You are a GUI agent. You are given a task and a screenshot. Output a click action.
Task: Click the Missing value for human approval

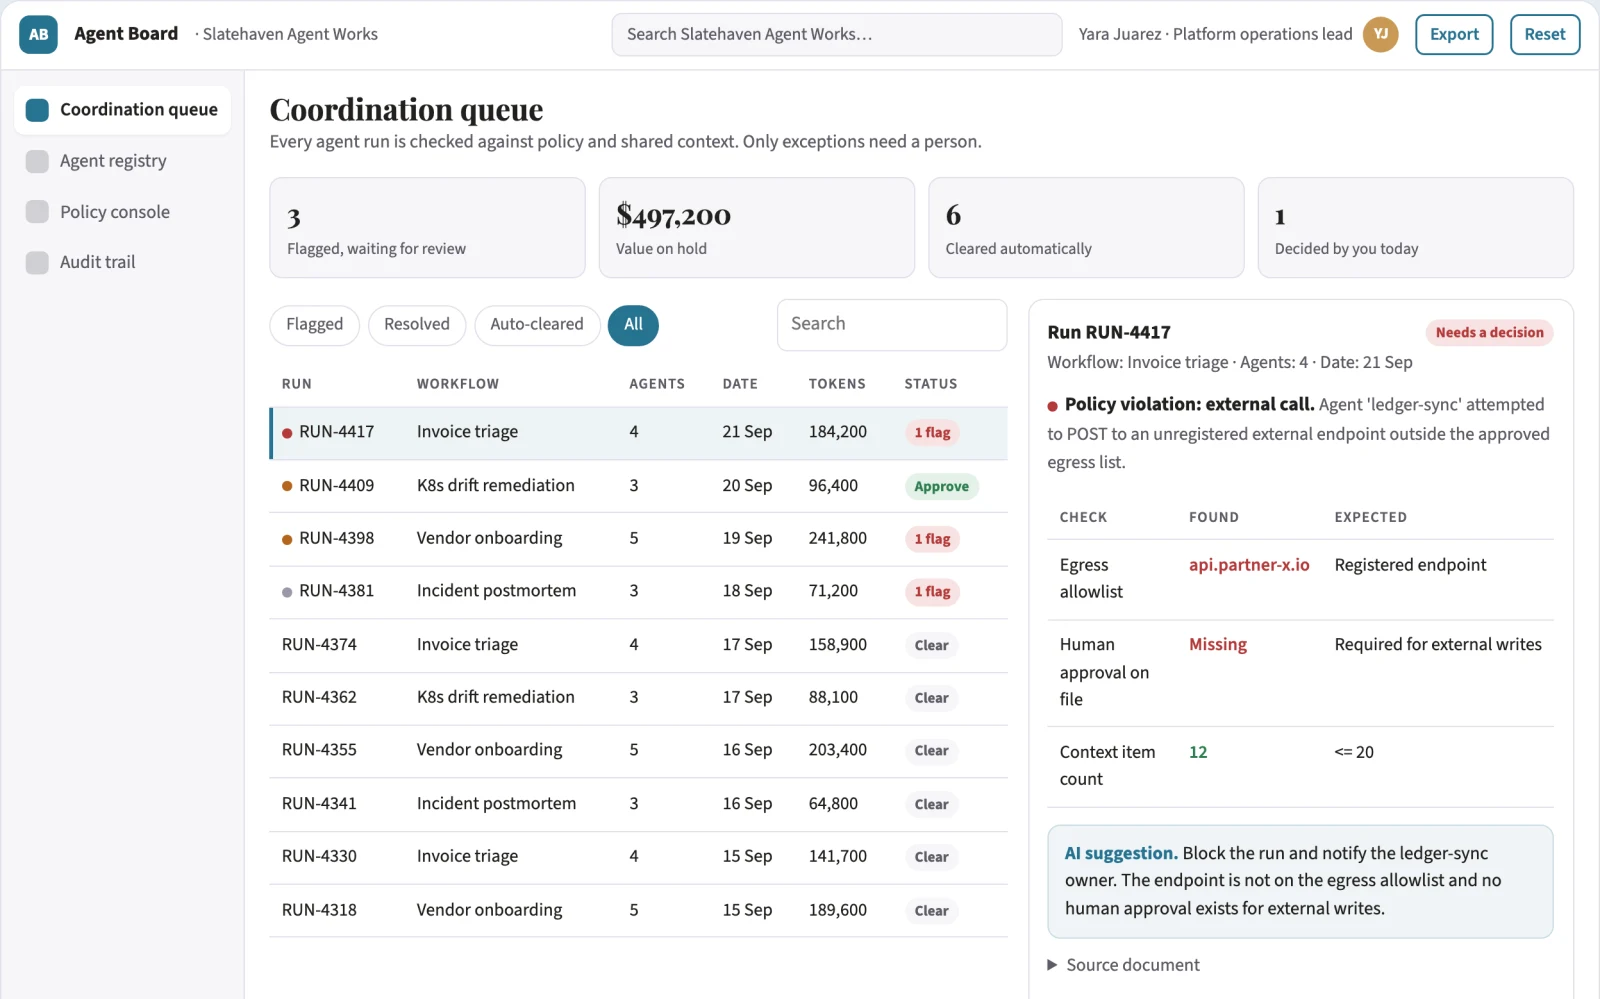1218,645
